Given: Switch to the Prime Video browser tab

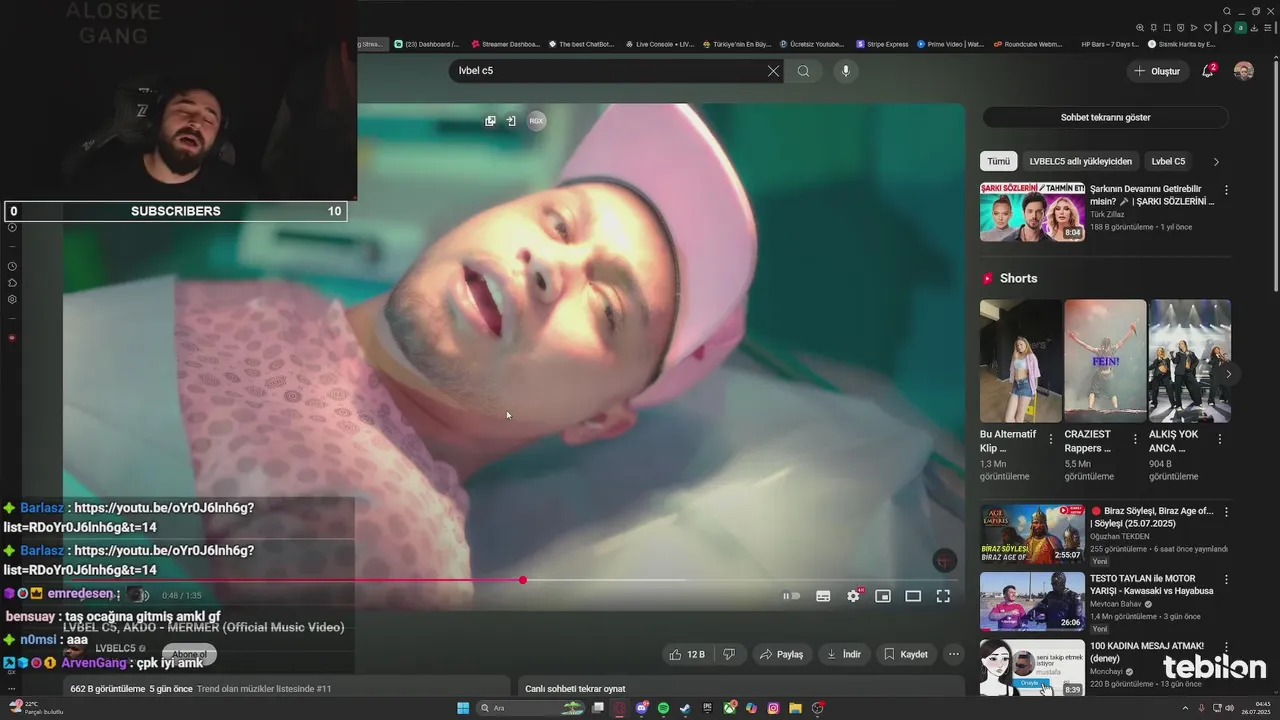Looking at the screenshot, I should pyautogui.click(x=951, y=44).
